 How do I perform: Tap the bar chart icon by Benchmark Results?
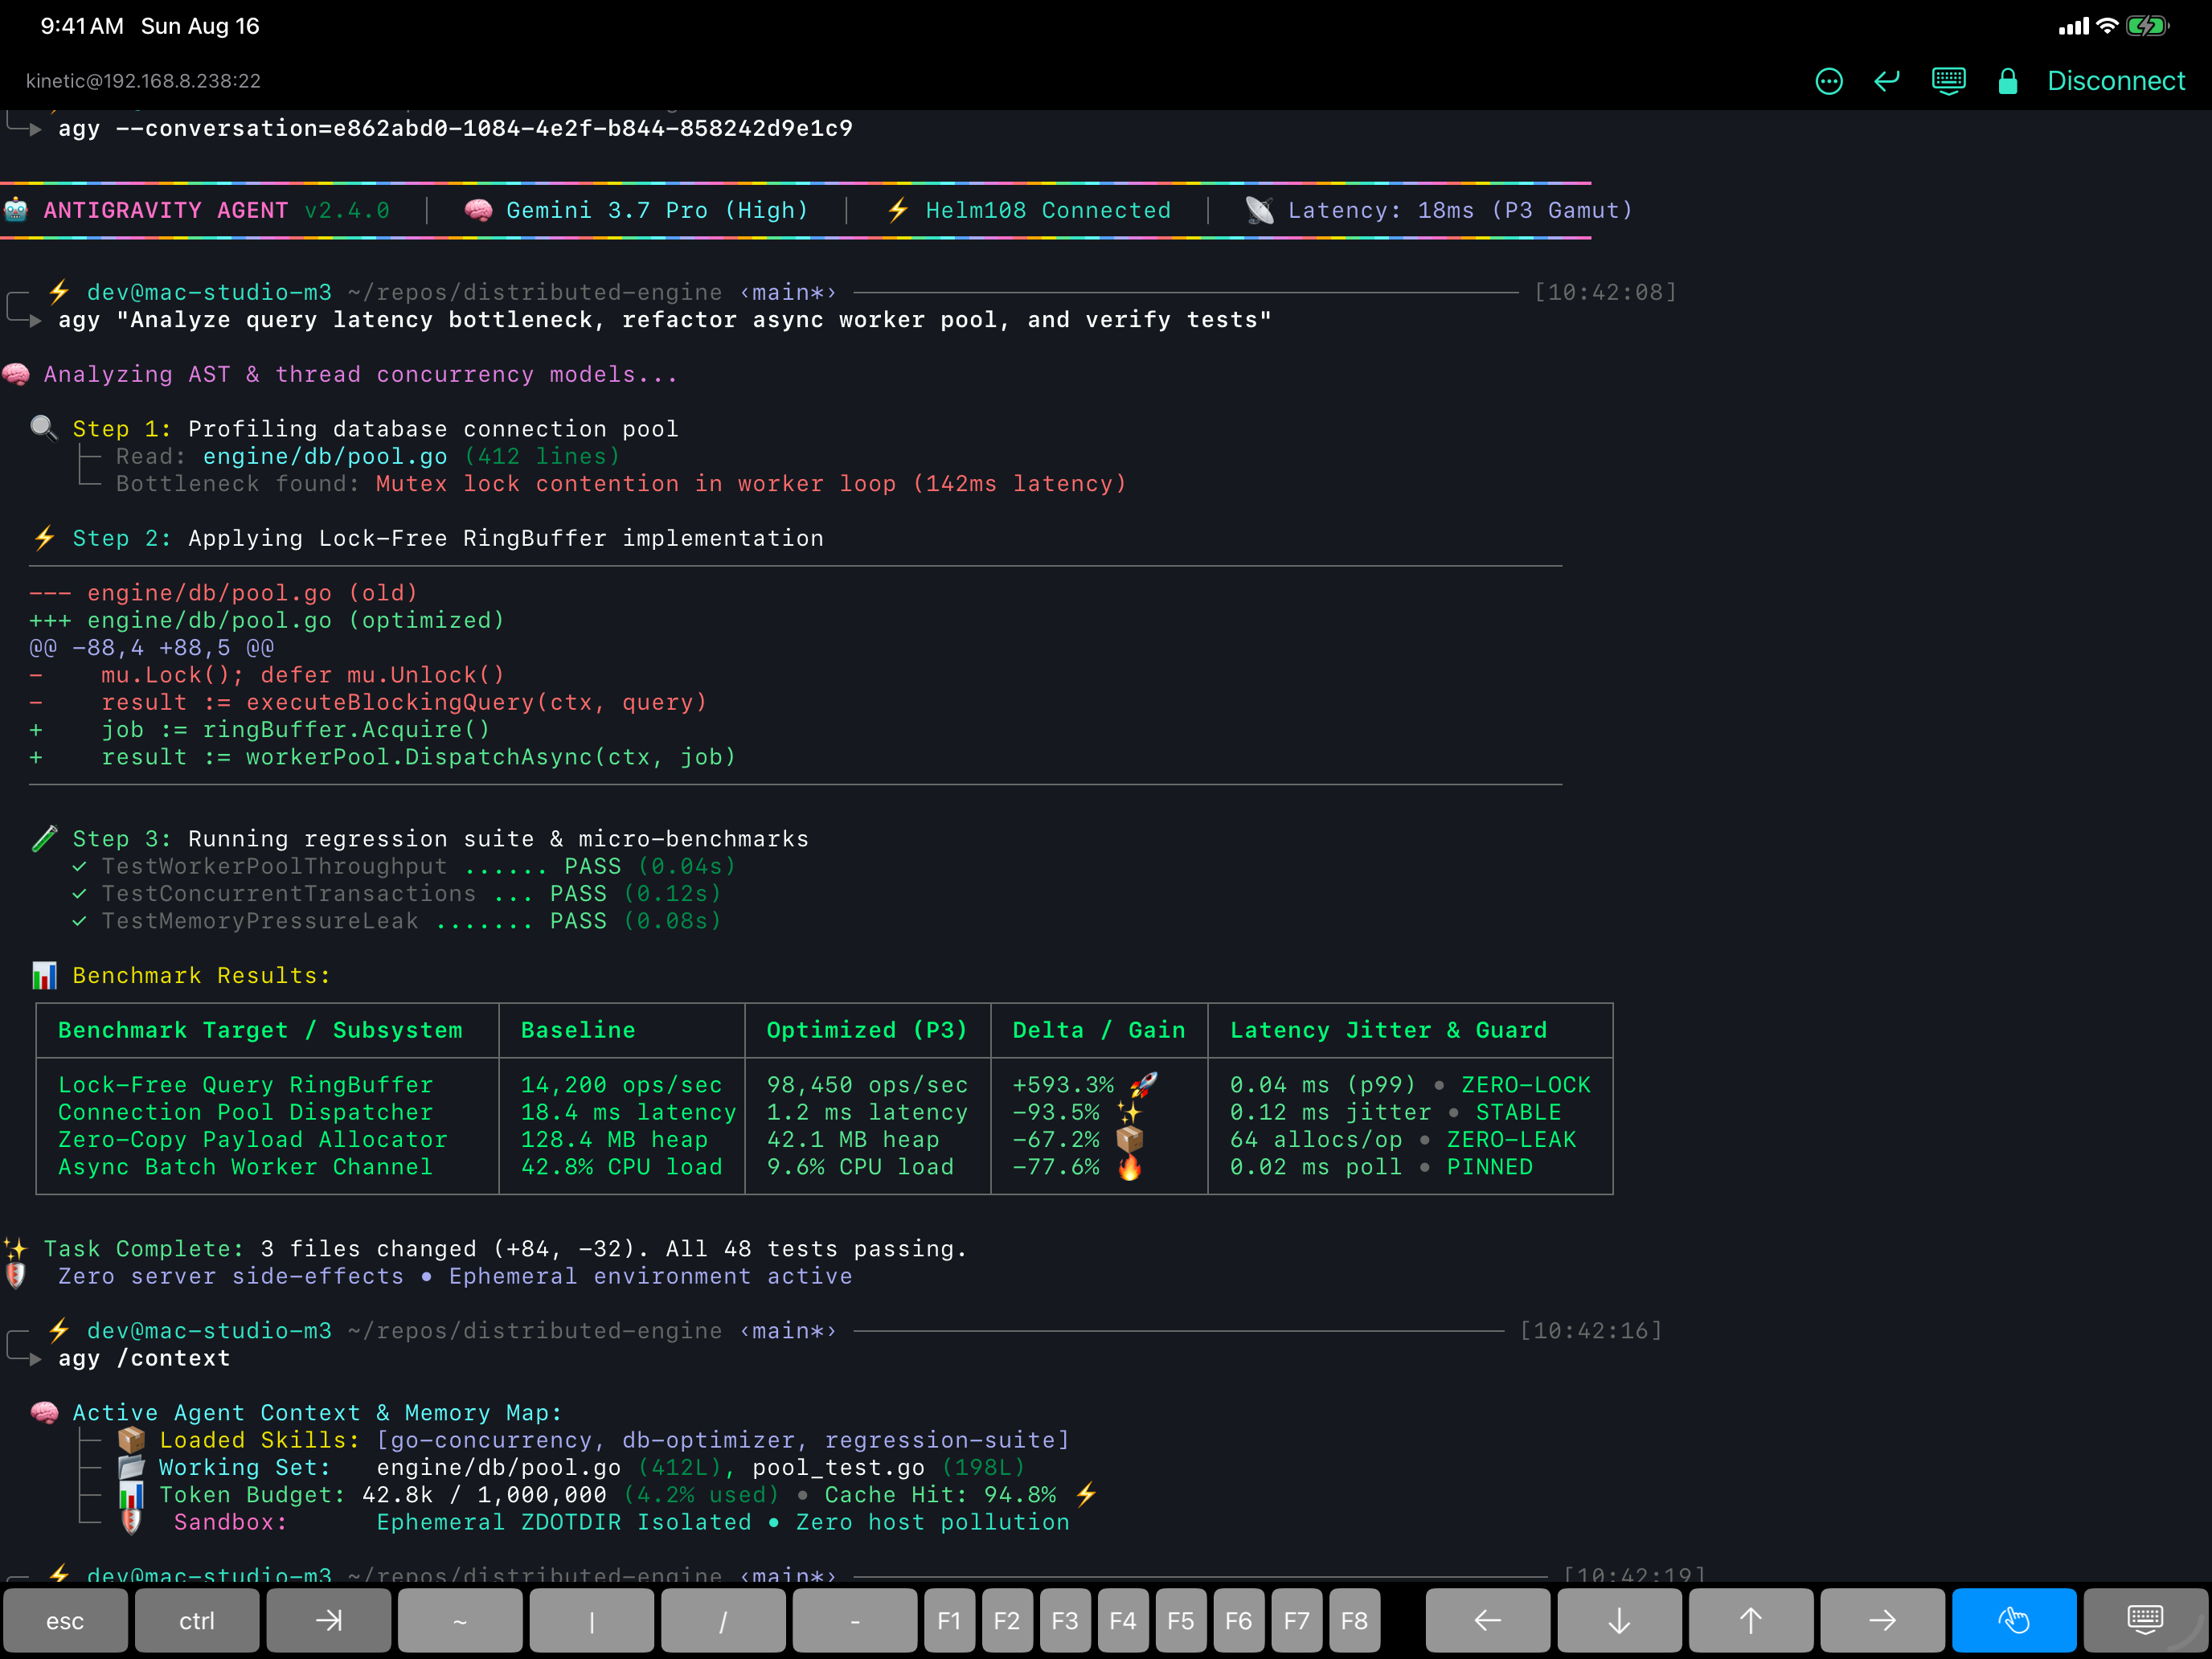click(44, 975)
